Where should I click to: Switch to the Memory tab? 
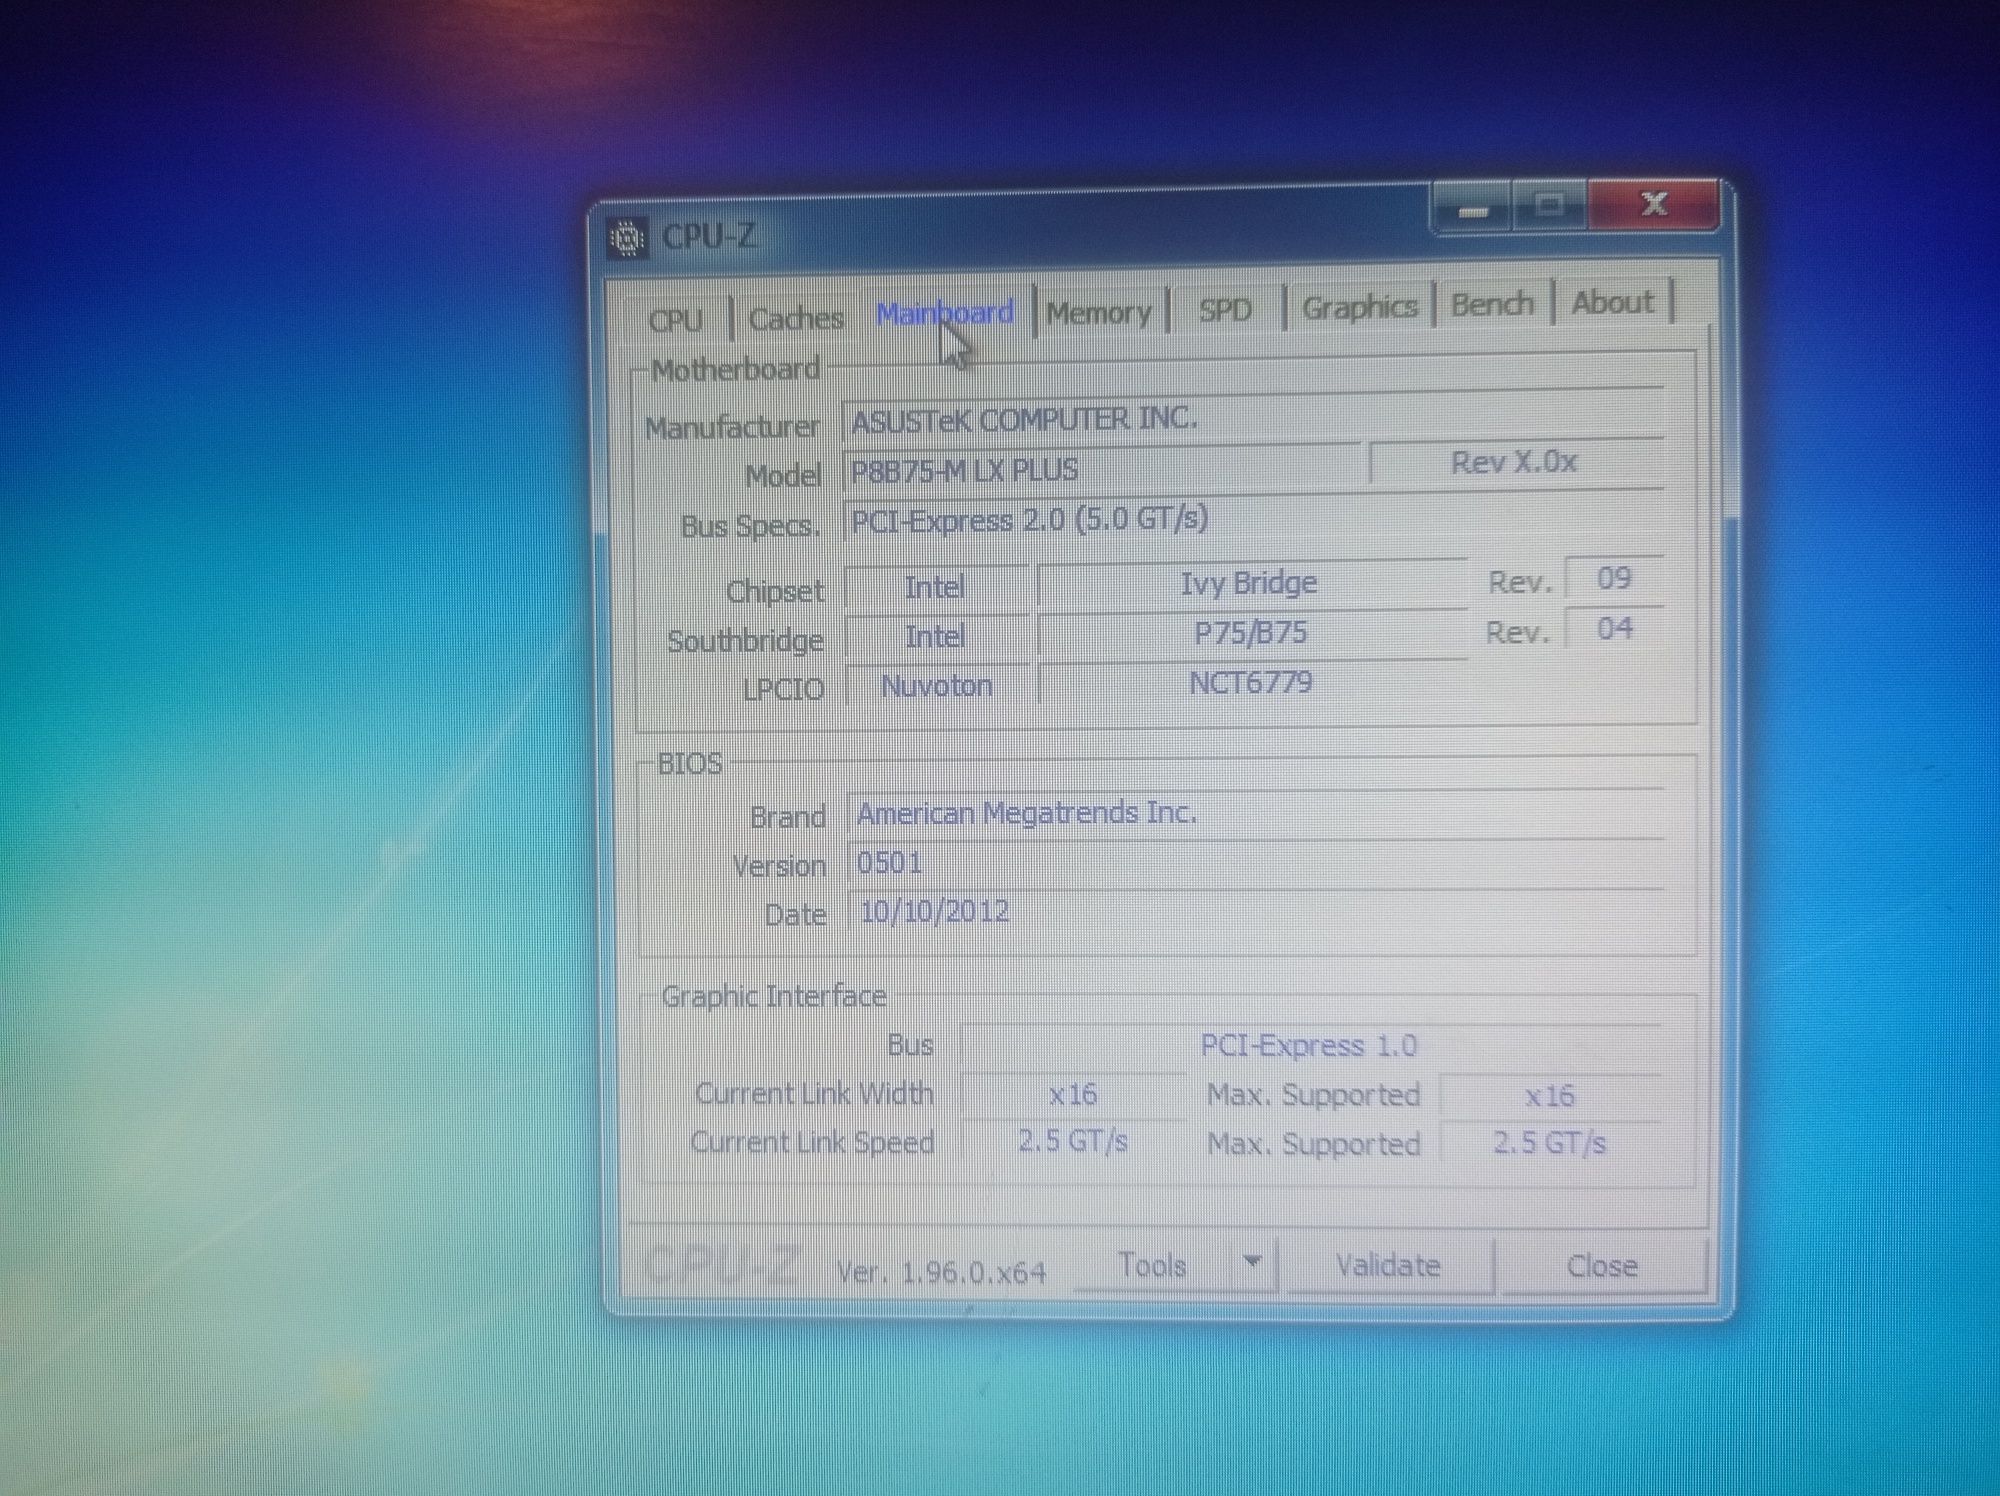point(1099,313)
